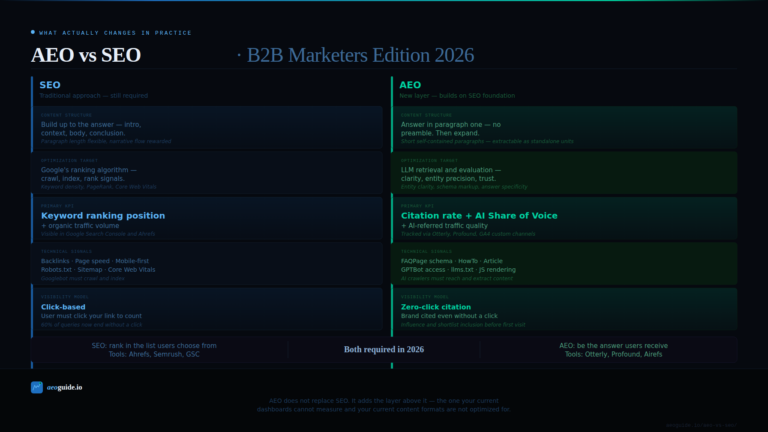
Task: Click 'User must click your link to count'
Action: point(91,316)
